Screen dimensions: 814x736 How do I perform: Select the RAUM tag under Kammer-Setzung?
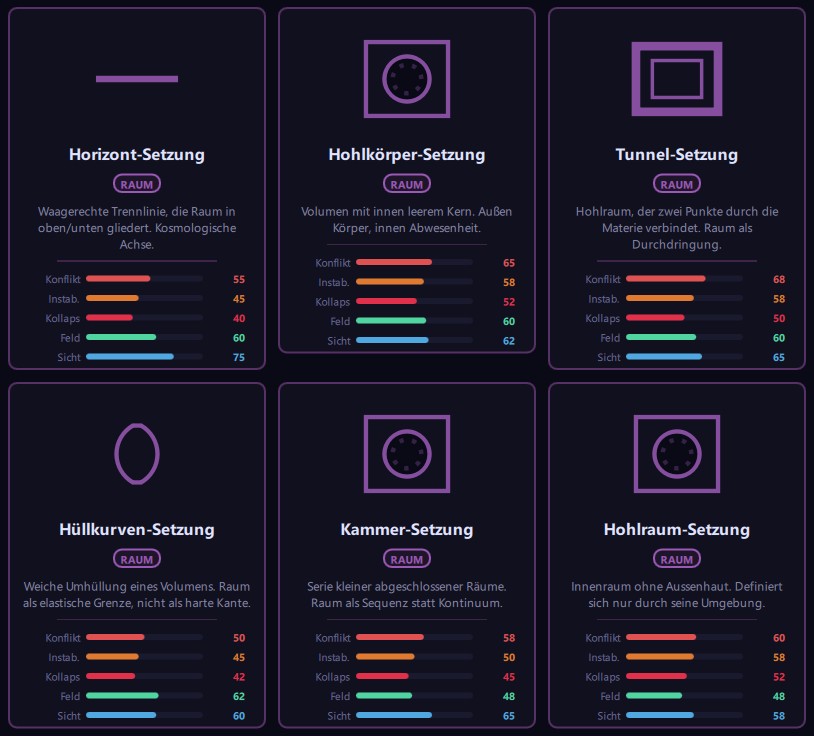click(x=406, y=559)
